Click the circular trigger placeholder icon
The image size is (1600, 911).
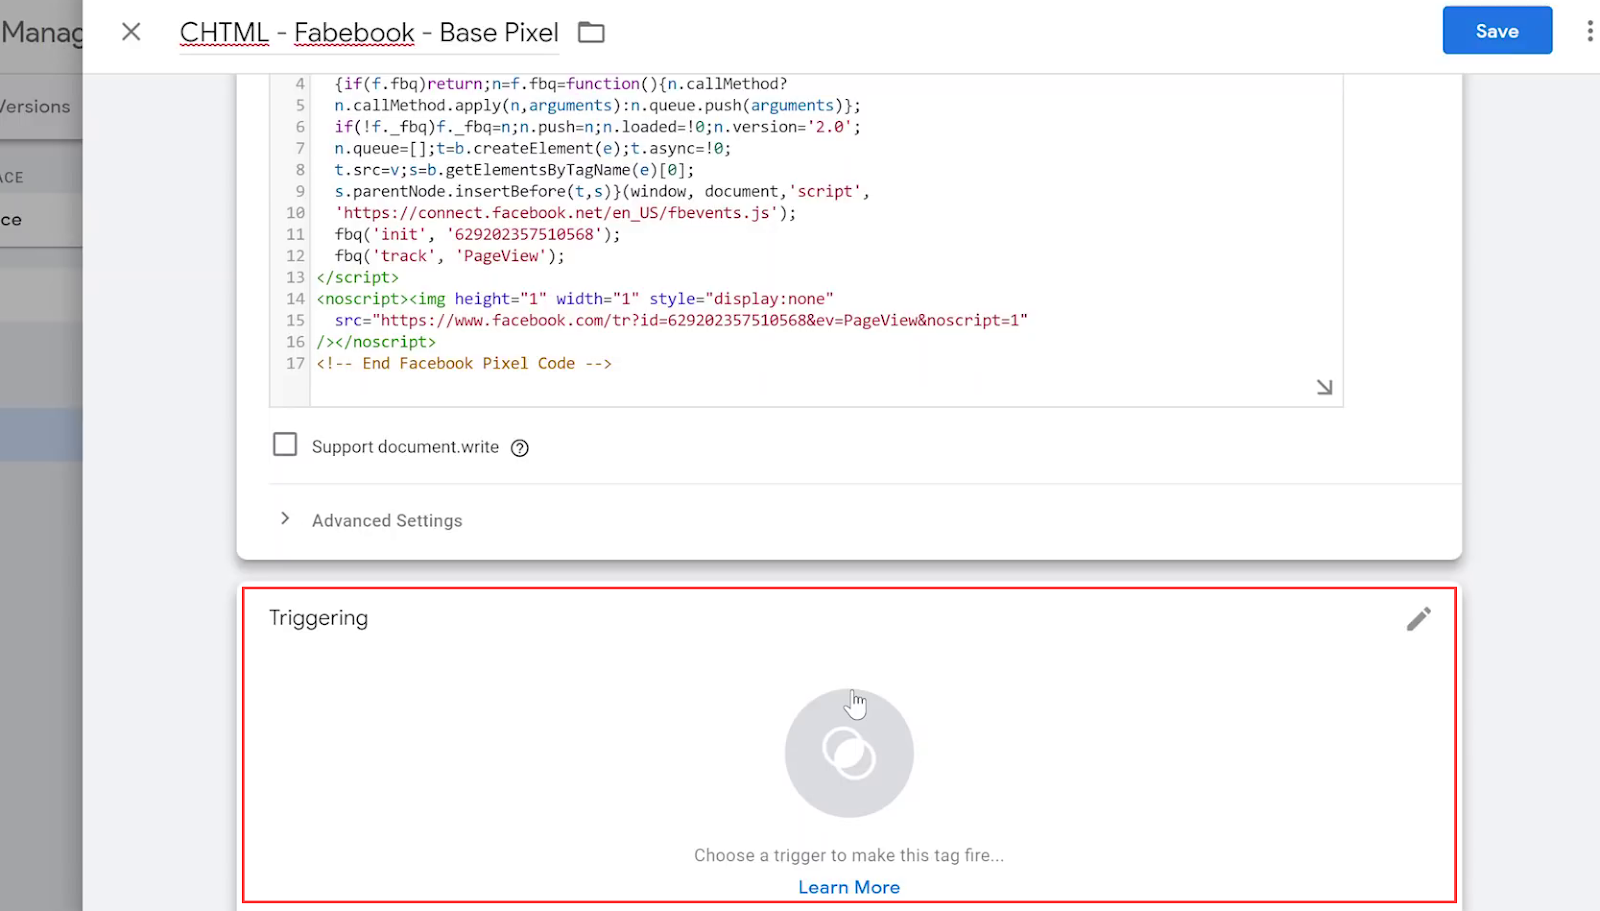tap(849, 753)
